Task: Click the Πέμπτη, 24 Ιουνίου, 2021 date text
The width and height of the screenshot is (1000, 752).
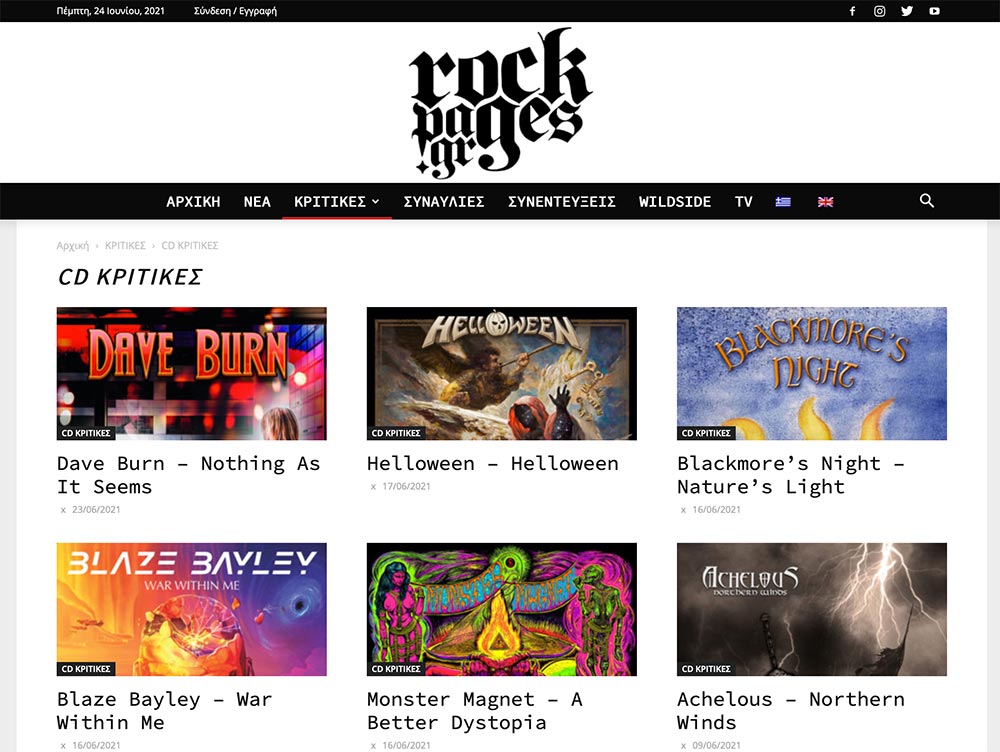Action: coord(110,11)
